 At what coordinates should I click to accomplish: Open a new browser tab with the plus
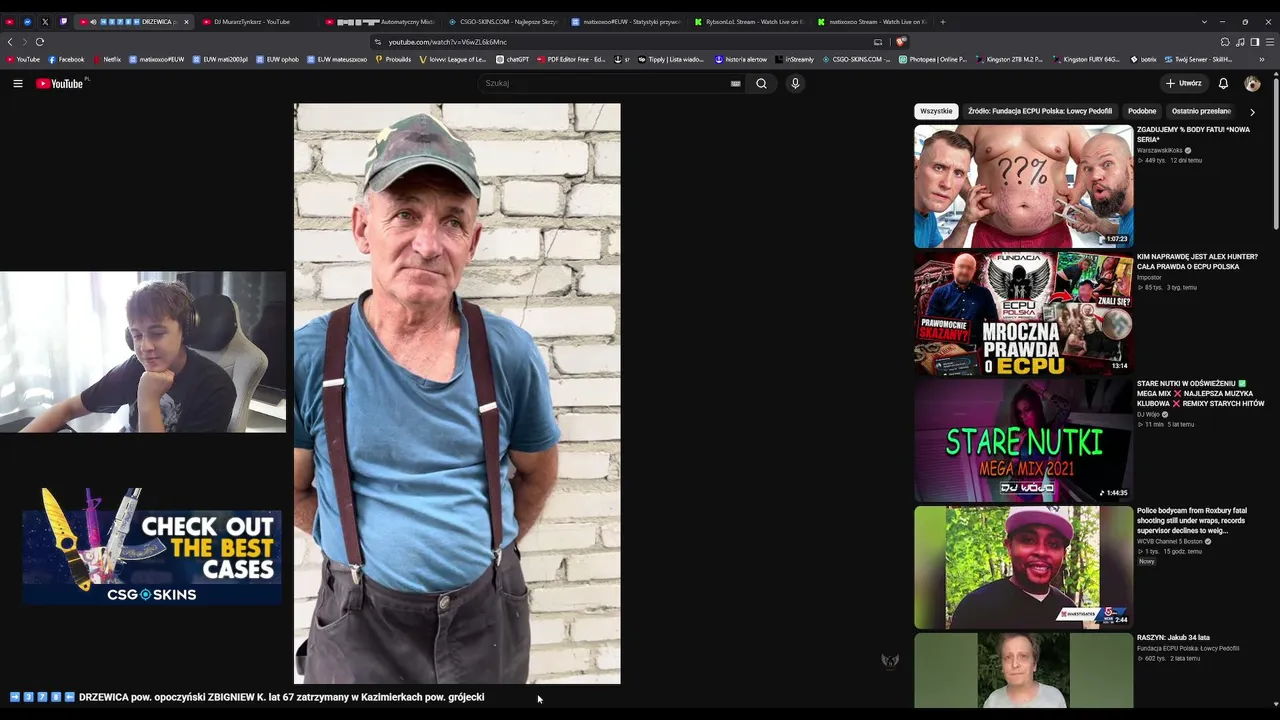[942, 22]
